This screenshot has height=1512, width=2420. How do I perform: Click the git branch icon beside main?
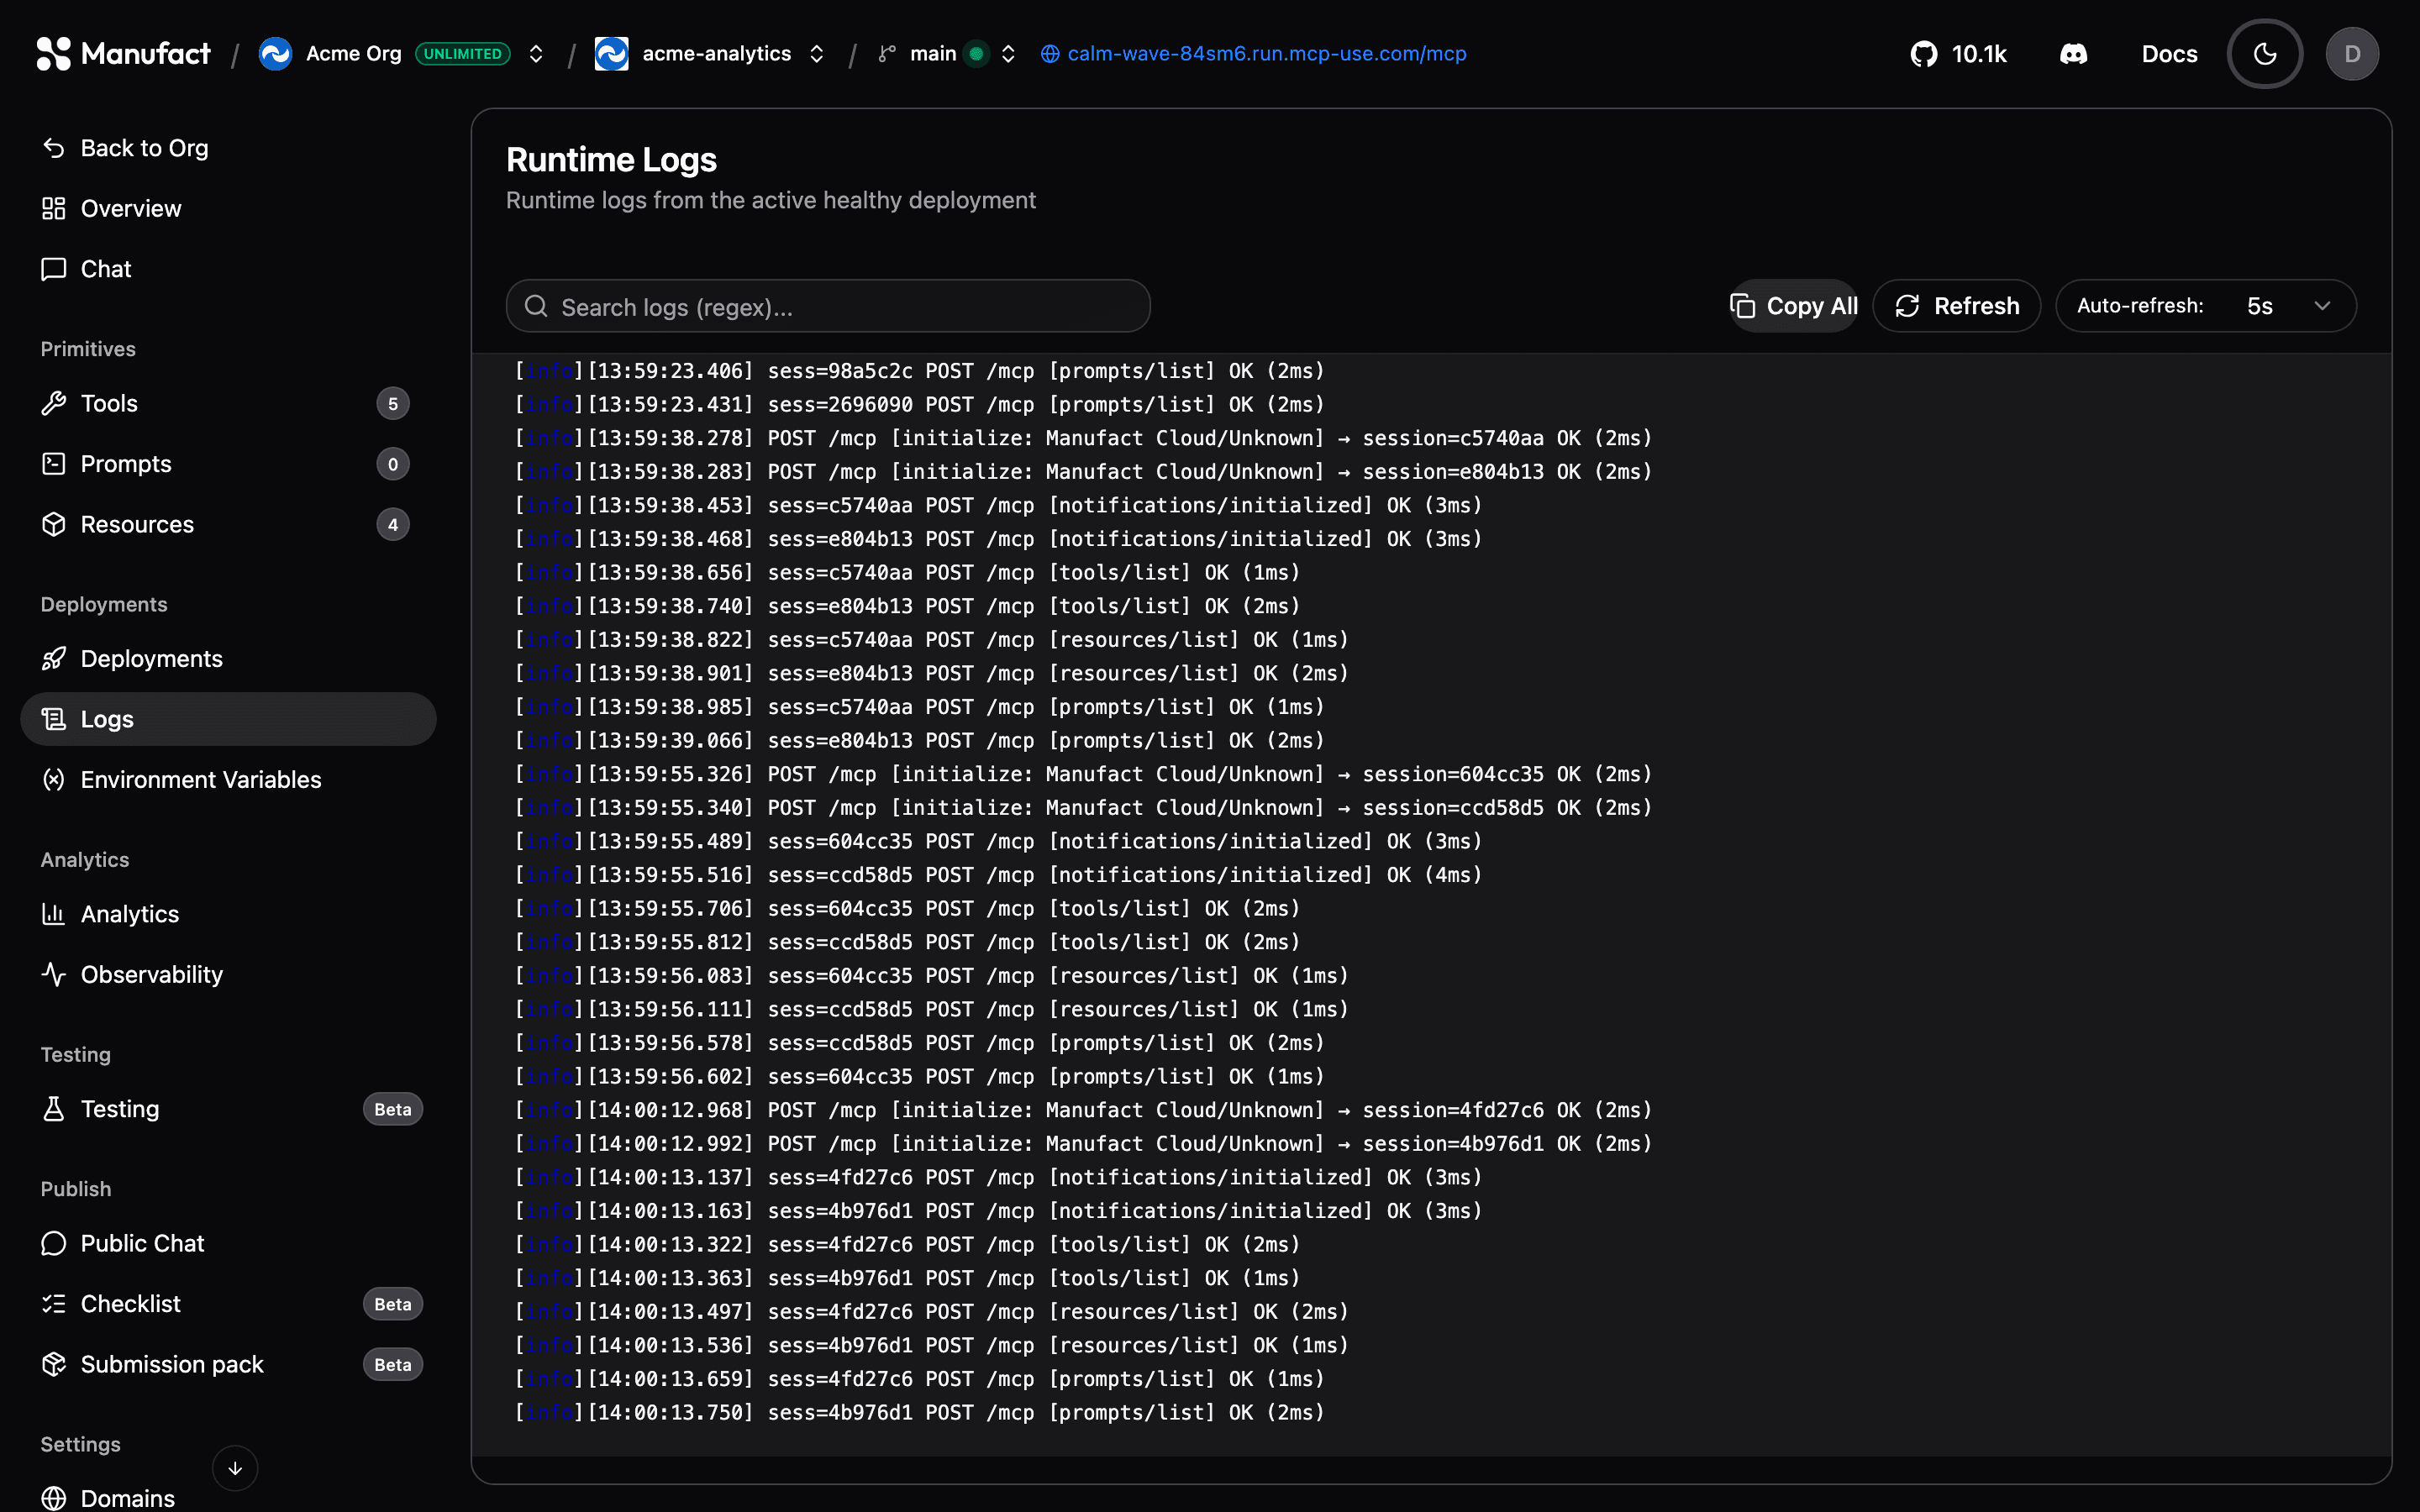(886, 54)
